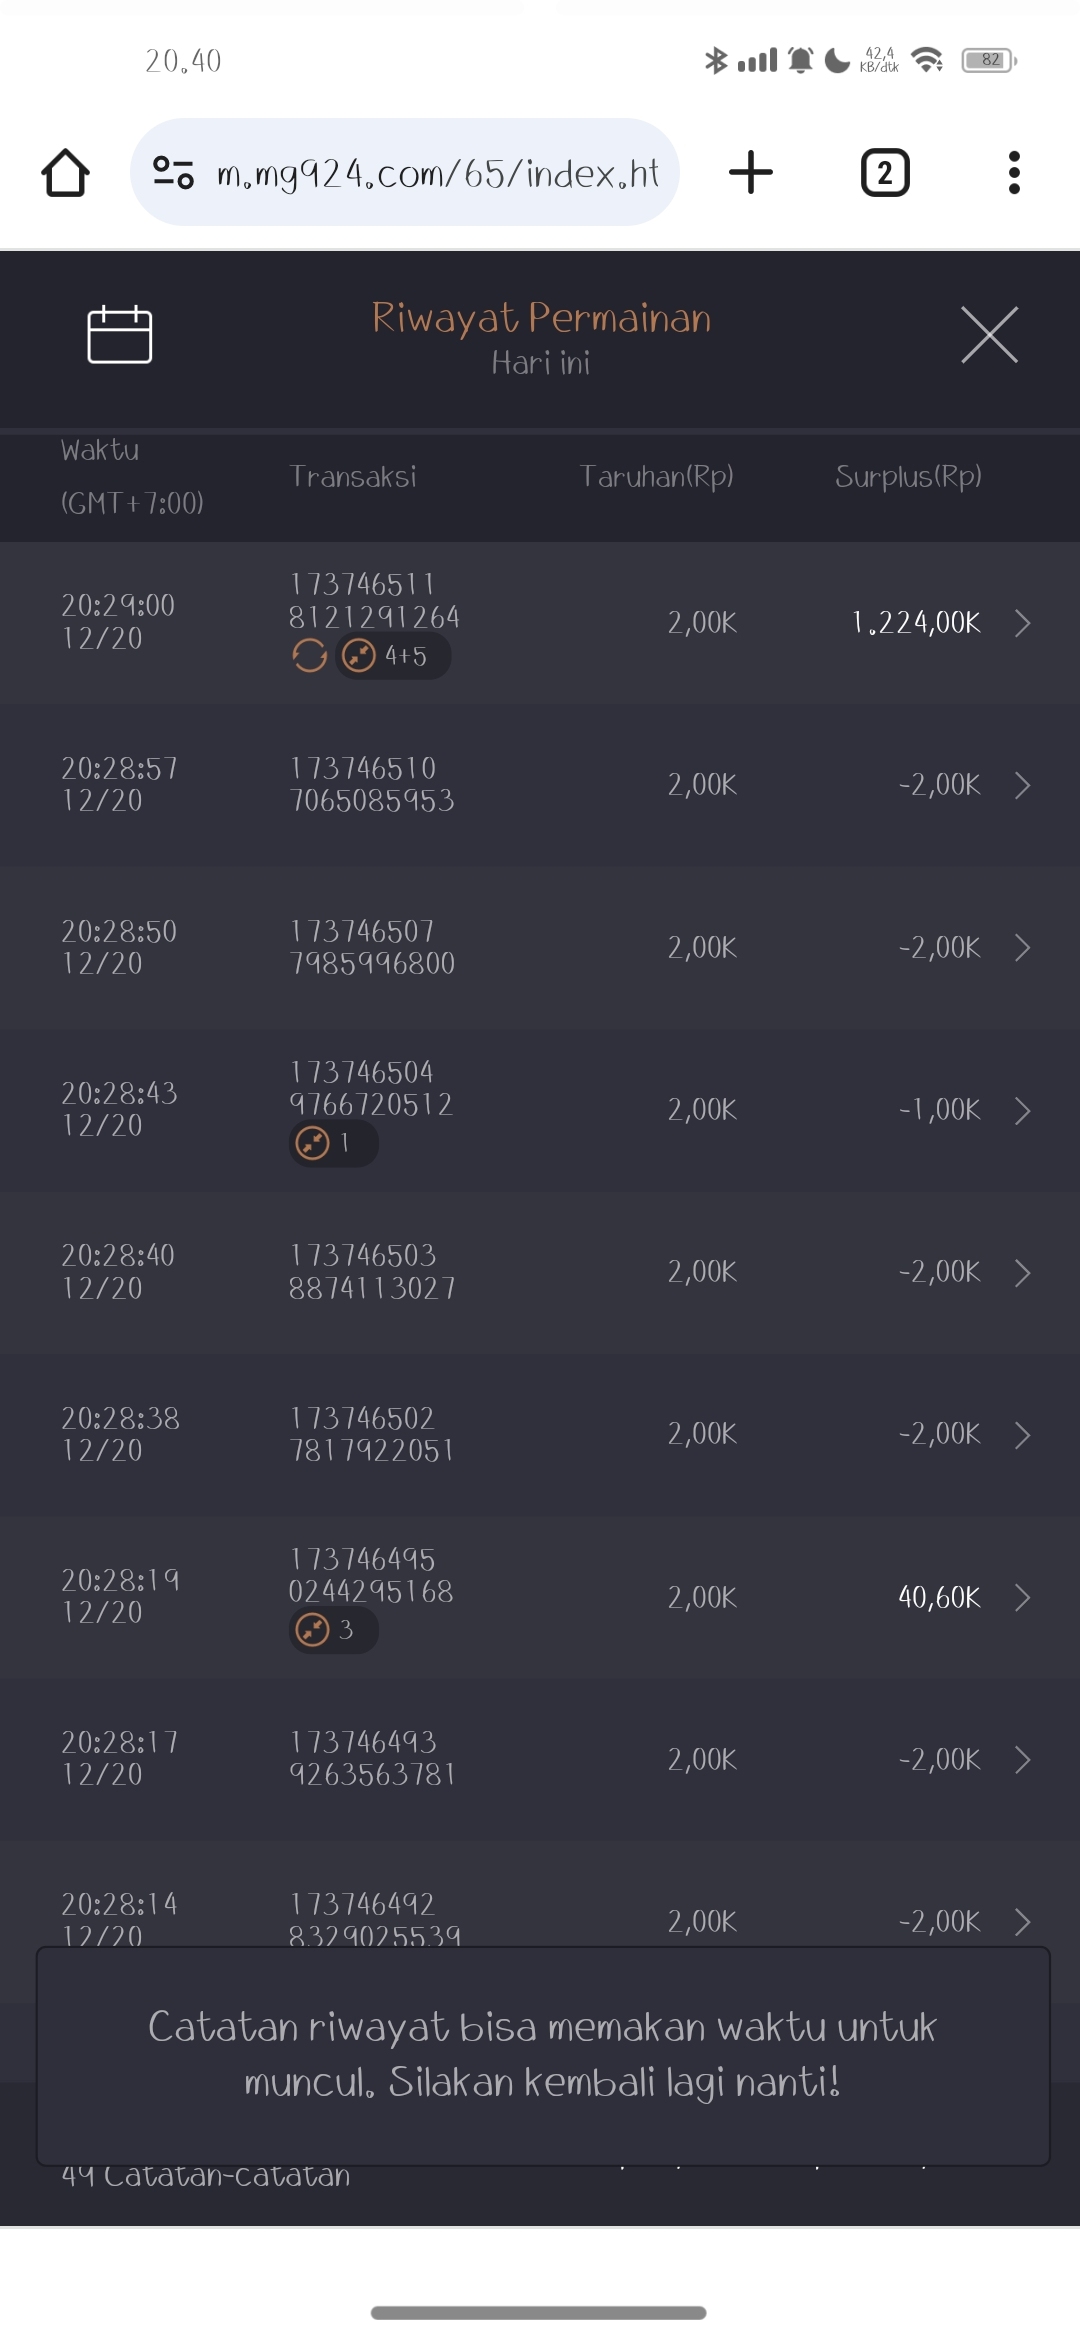
Task: Expand the 20:28:57 transaction details
Action: 1022,785
